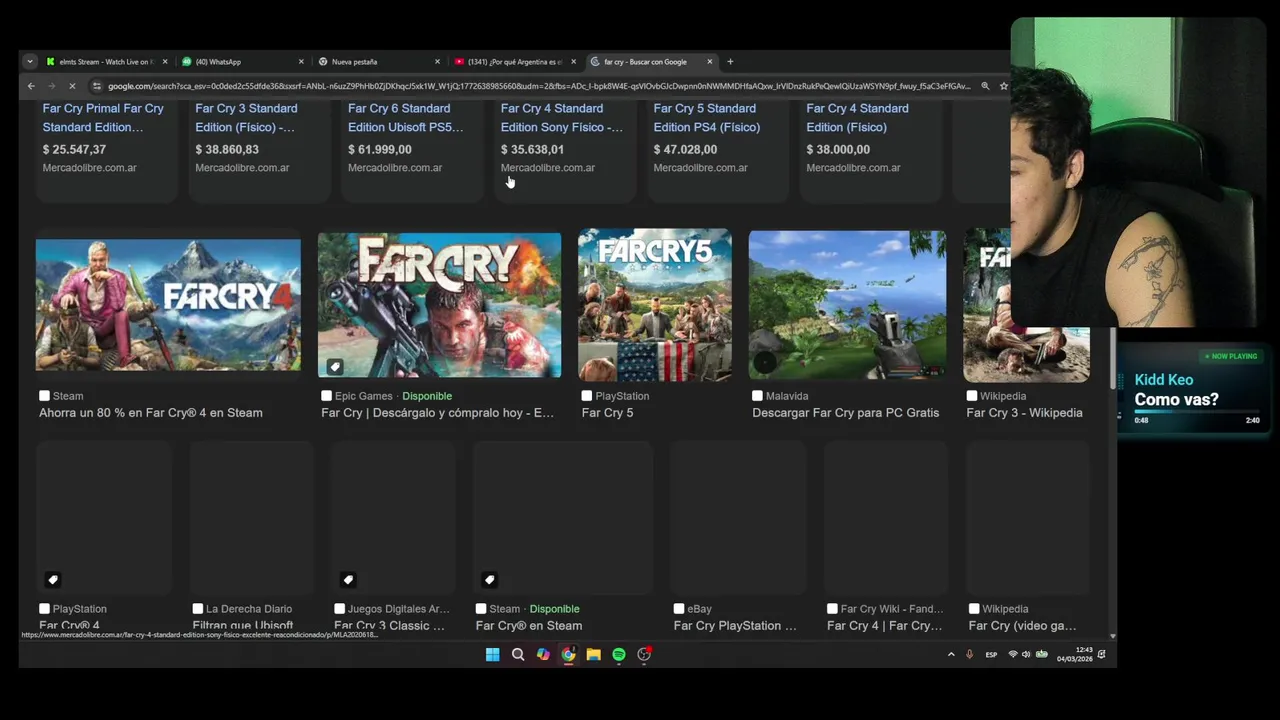Open 'Far Cry (video ga...' Wikipedia result
Screen dimensions: 1280x720
[x=1022, y=626]
